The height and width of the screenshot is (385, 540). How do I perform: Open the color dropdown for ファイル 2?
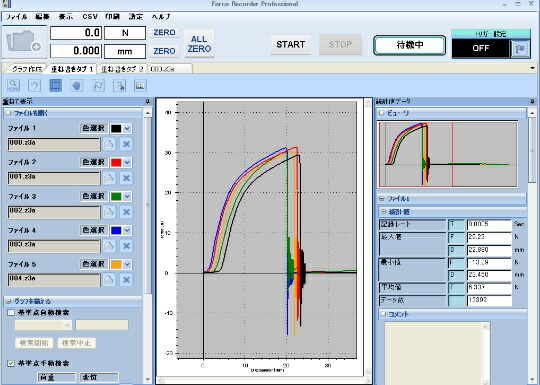(x=127, y=163)
